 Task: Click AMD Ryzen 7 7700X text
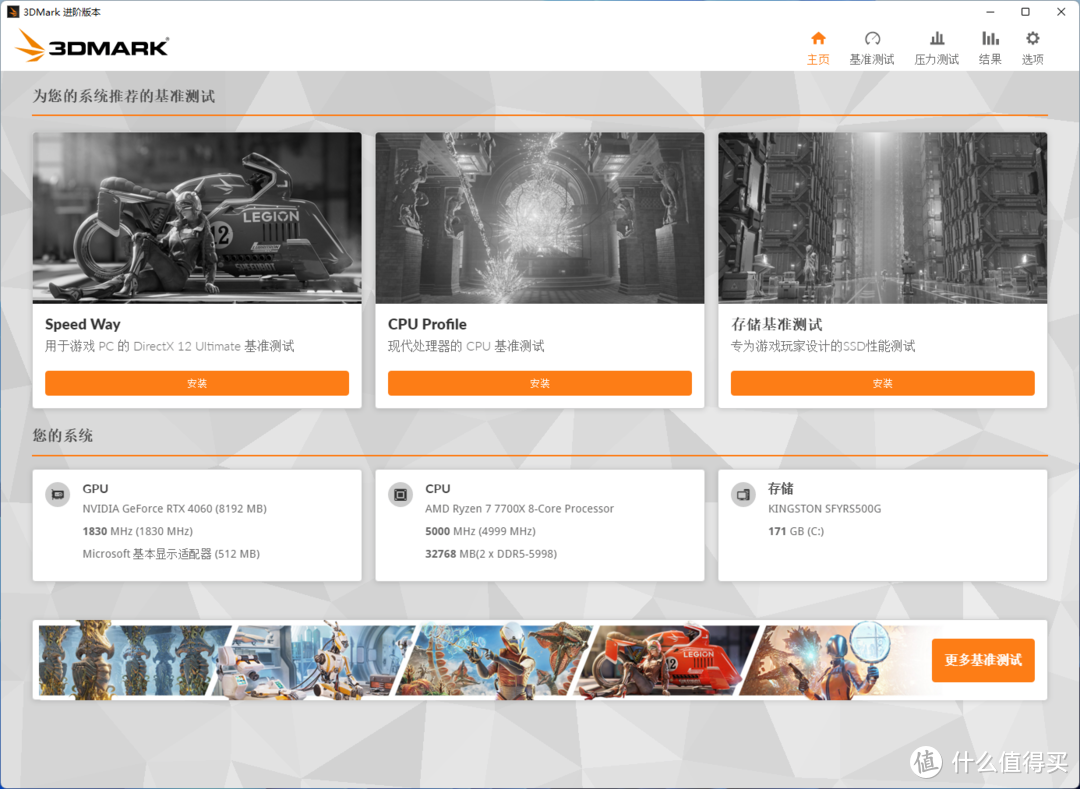519,509
